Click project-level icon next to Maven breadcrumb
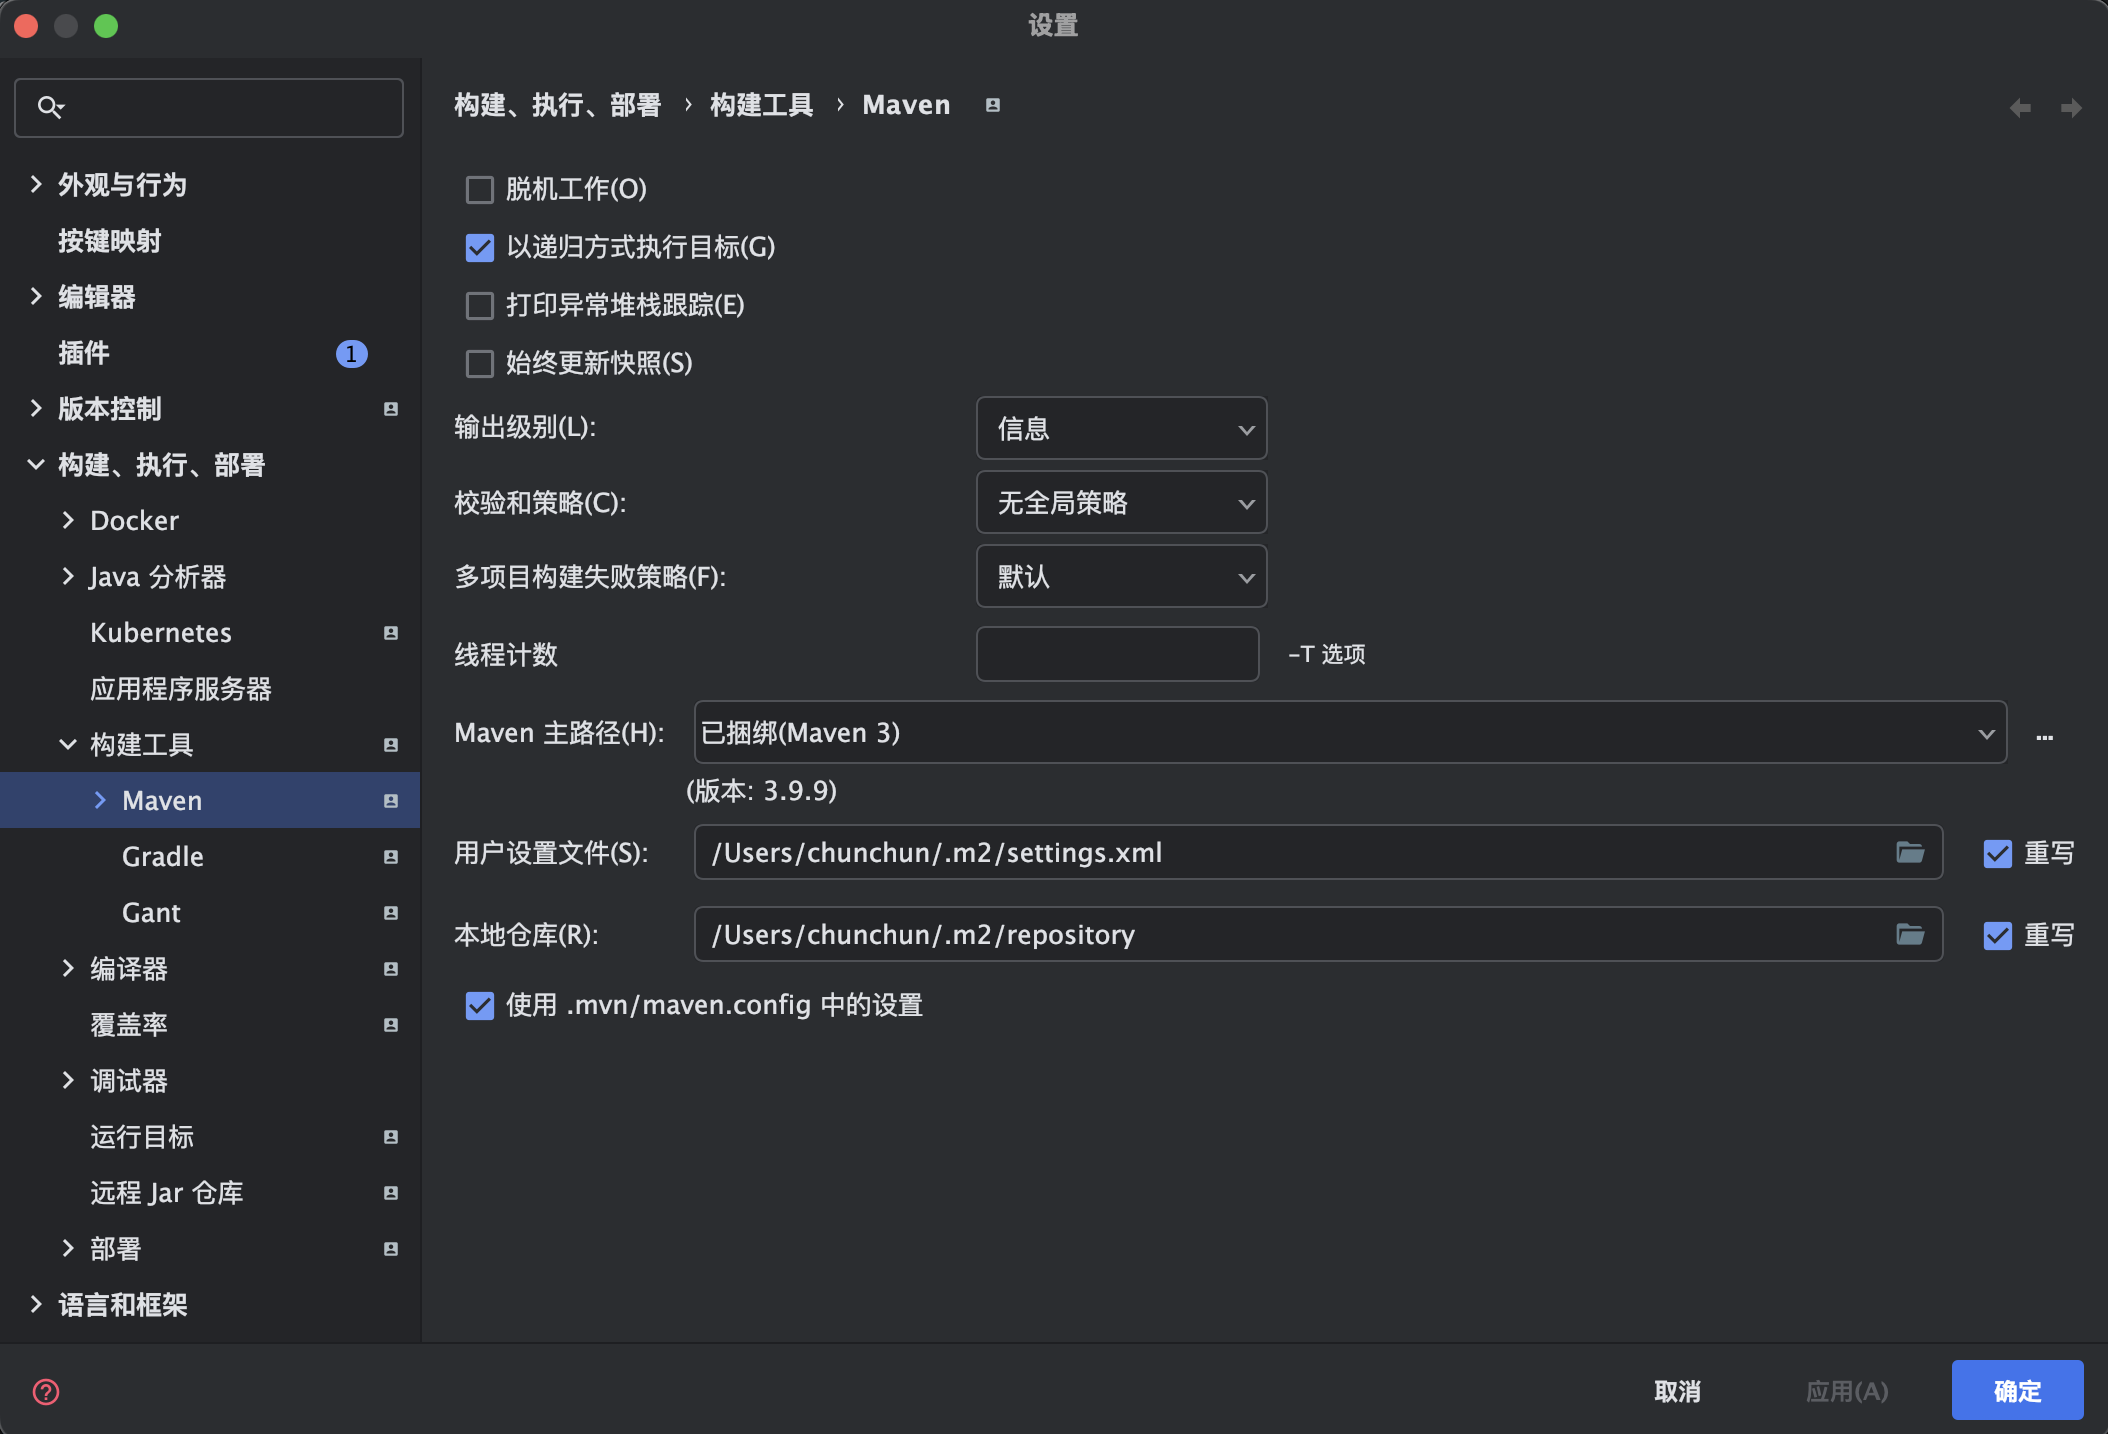Viewport: 2108px width, 1434px height. pos(992,105)
